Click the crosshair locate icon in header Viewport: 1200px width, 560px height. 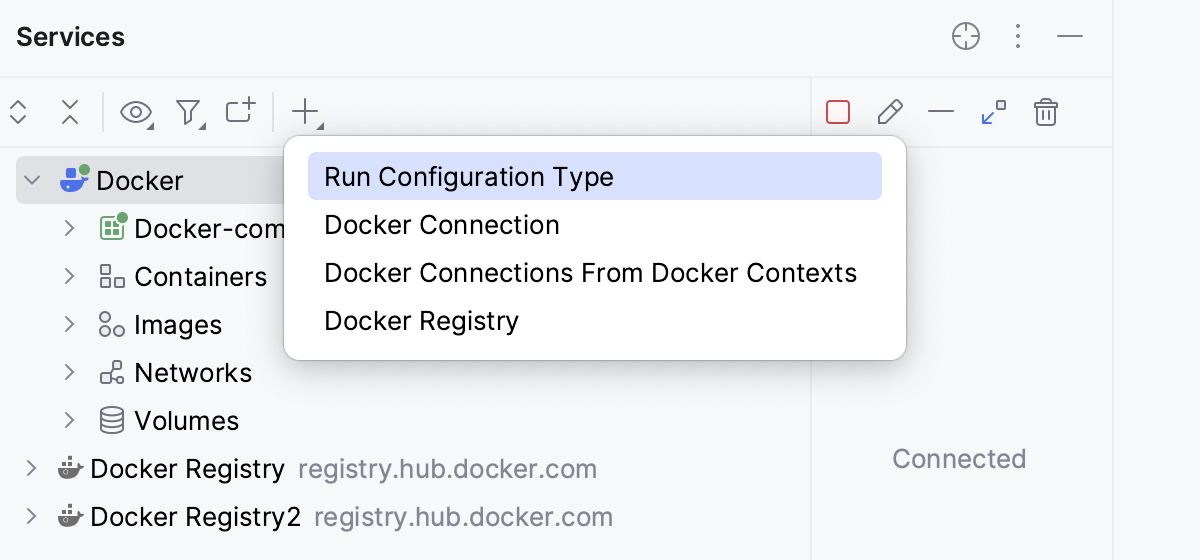(x=965, y=37)
